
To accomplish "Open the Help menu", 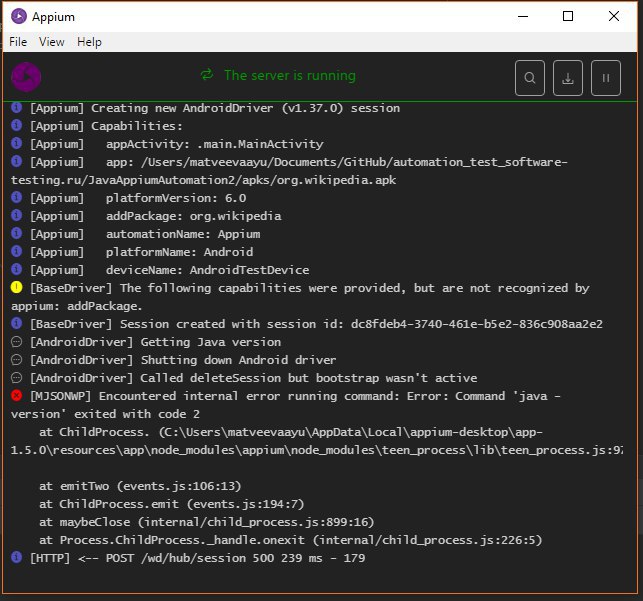I will pyautogui.click(x=89, y=42).
